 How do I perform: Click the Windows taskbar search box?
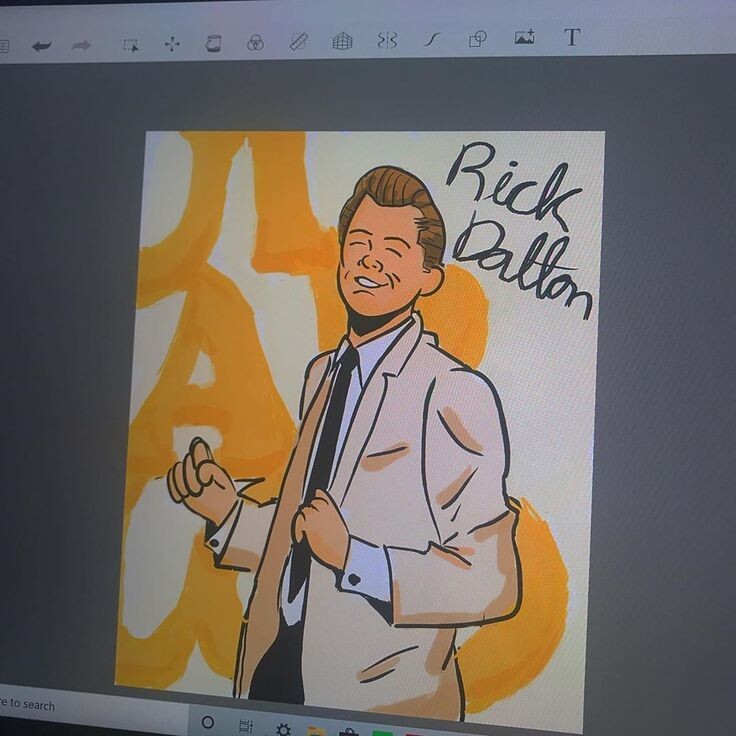[94, 708]
